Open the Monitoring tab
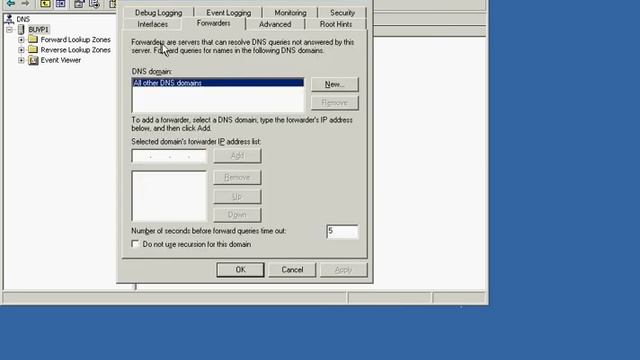Viewport: 640px width, 360px height. tap(290, 13)
